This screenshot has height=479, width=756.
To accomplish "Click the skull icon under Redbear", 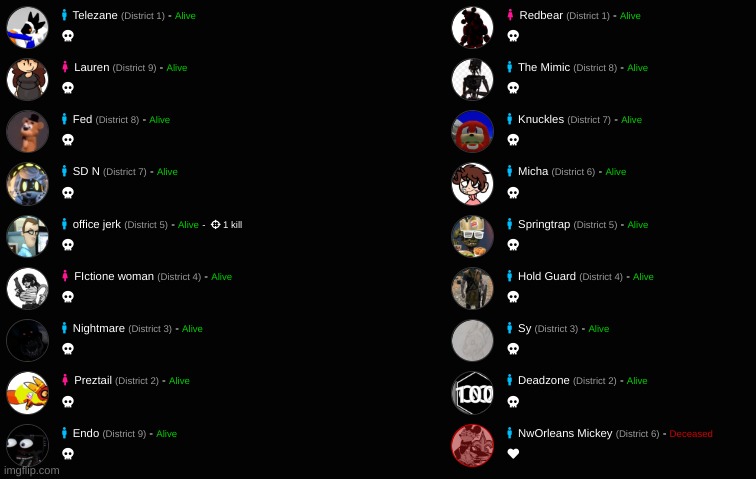I will pos(513,36).
